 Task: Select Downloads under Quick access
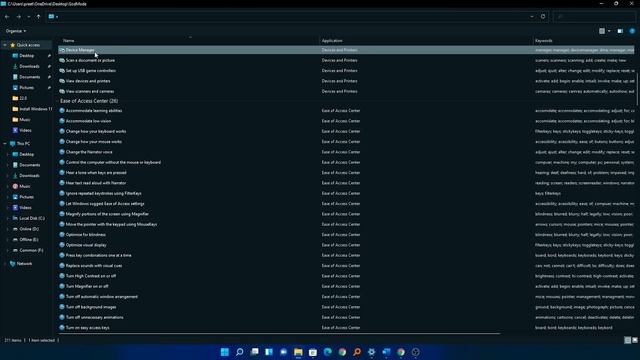pos(29,66)
